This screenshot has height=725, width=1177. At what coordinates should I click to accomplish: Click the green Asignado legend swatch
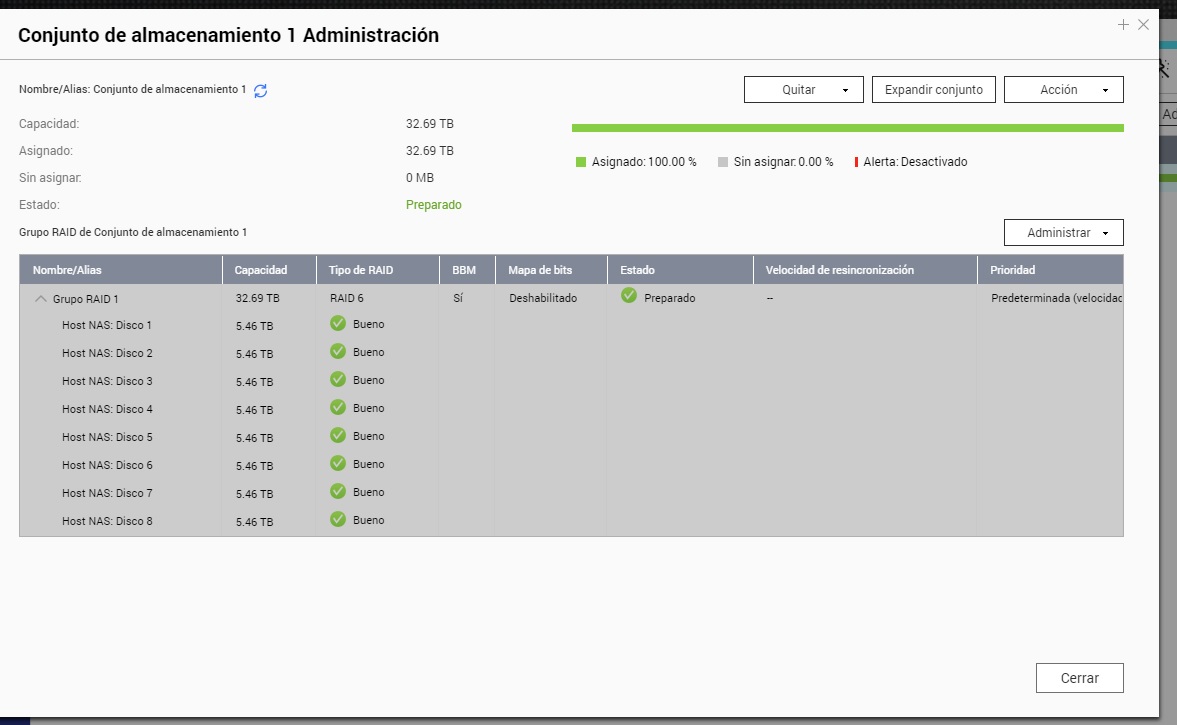[x=581, y=162]
